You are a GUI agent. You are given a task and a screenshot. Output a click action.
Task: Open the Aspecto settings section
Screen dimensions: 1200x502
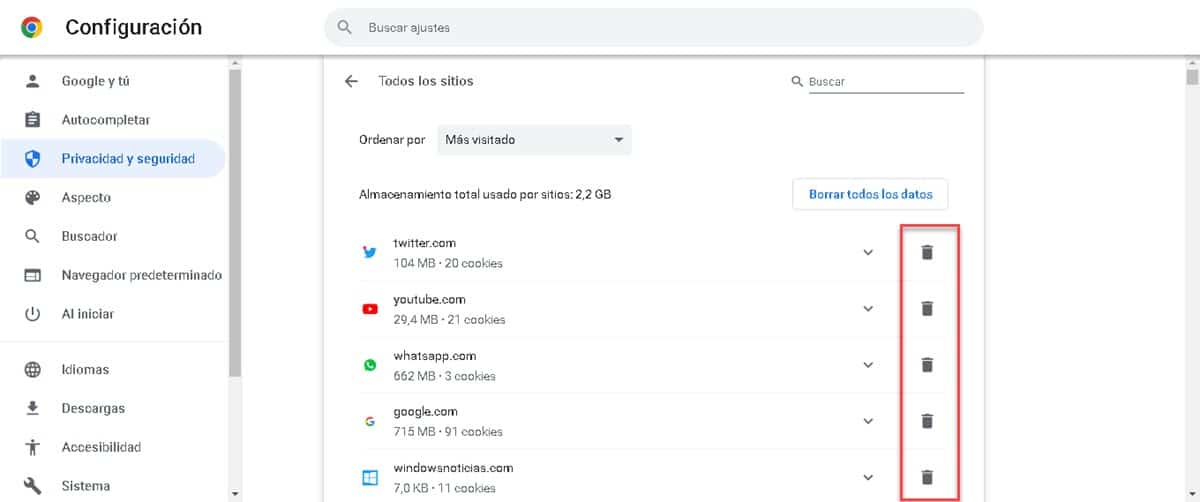[x=86, y=198]
